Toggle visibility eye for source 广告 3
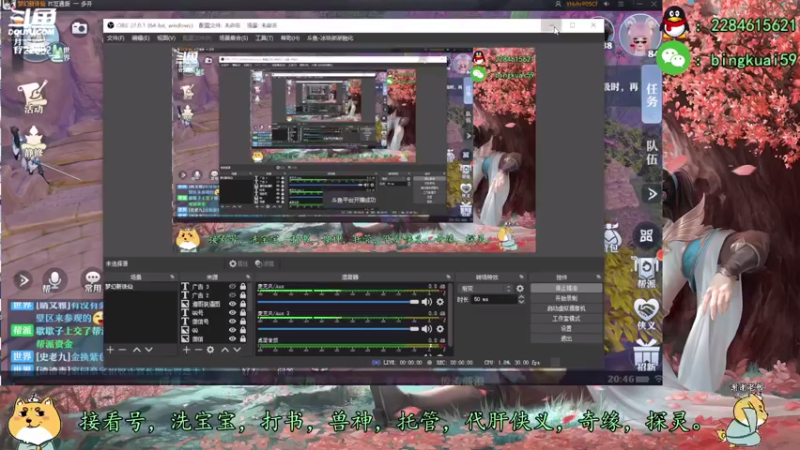 point(232,287)
